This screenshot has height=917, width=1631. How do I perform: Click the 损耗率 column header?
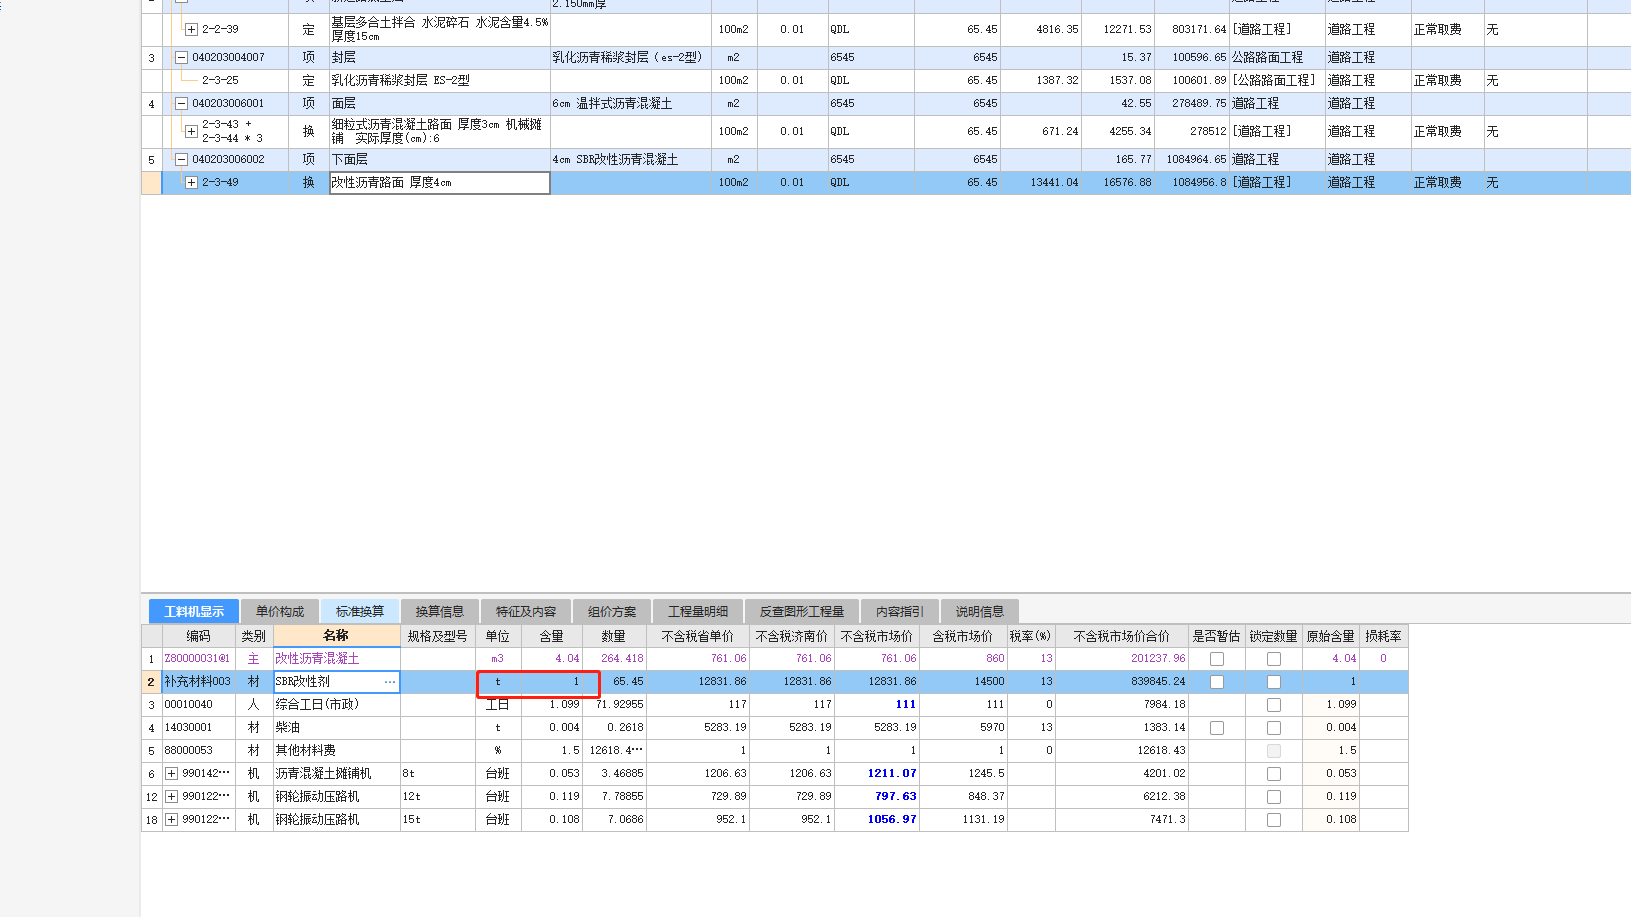click(1383, 636)
